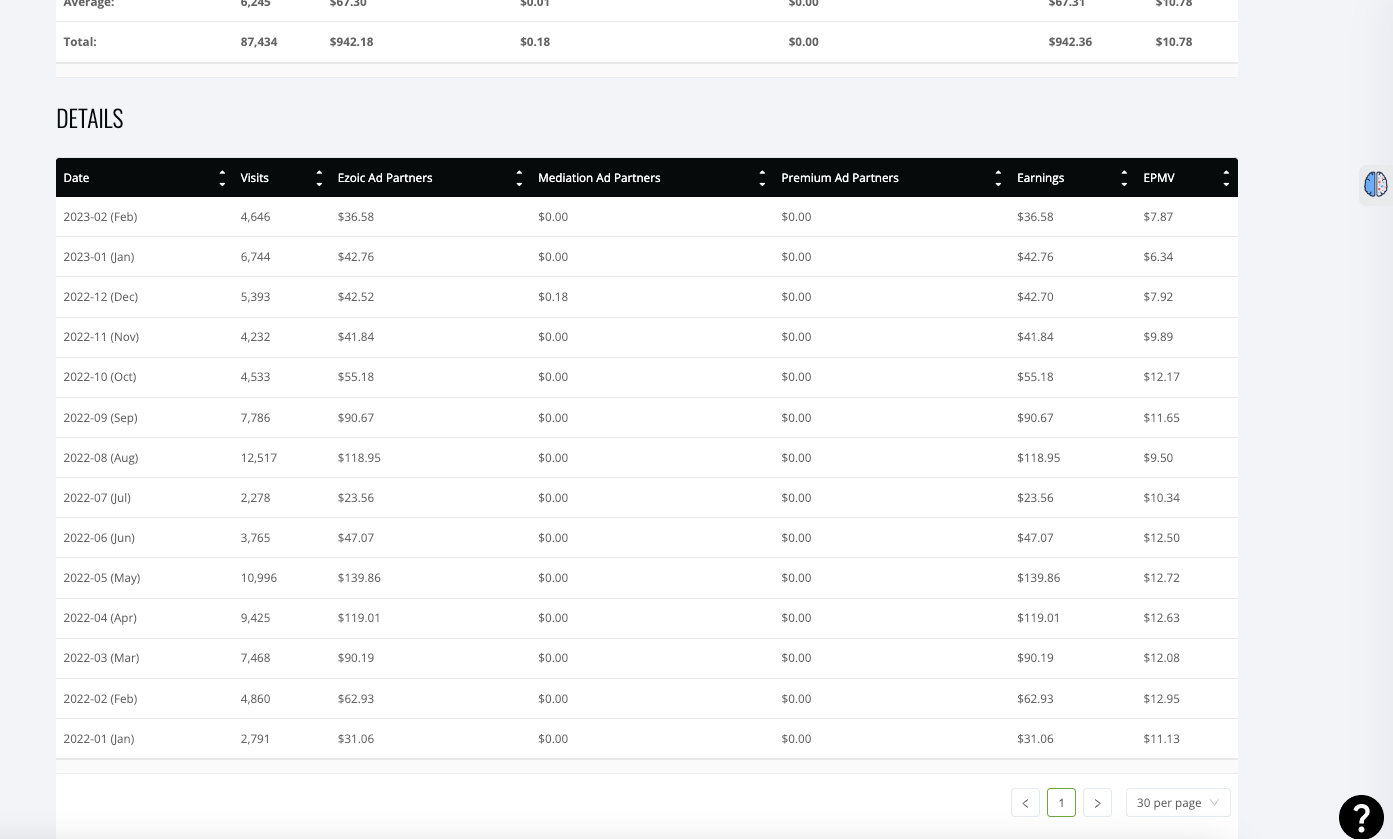Screen dimensions: 1393x839
Task: Click Premium Ad Partners sort arrows
Action: [x=998, y=178]
